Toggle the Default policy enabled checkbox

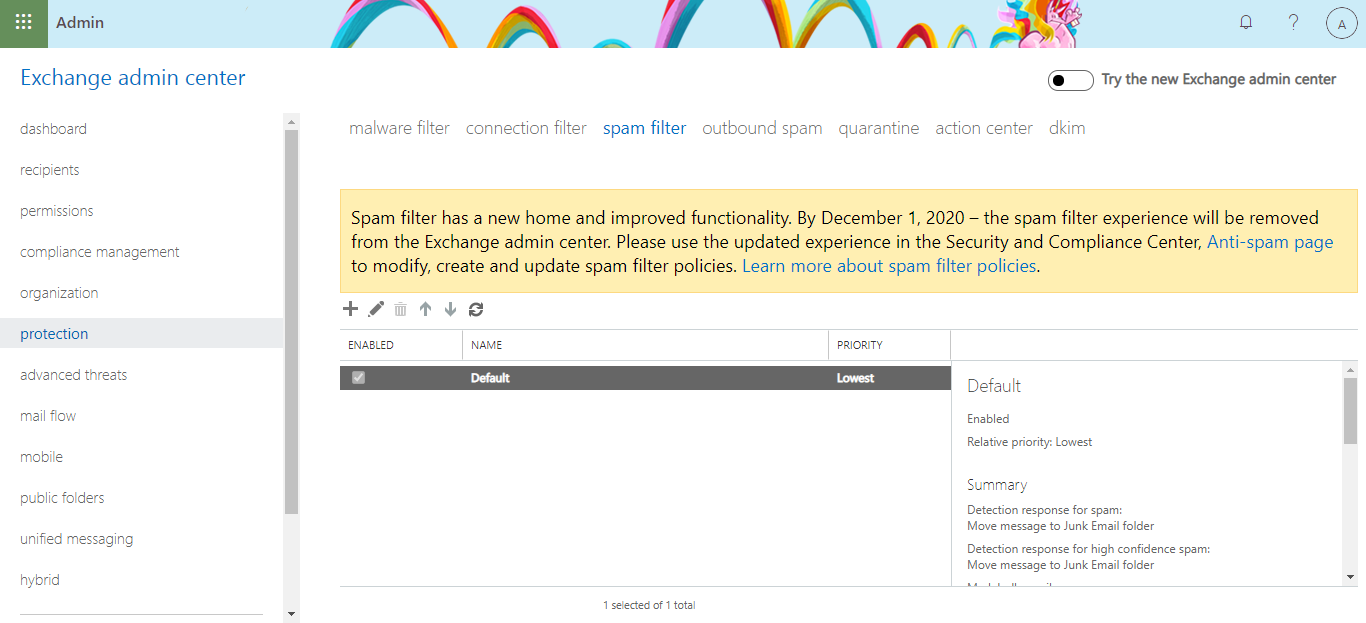click(x=358, y=377)
